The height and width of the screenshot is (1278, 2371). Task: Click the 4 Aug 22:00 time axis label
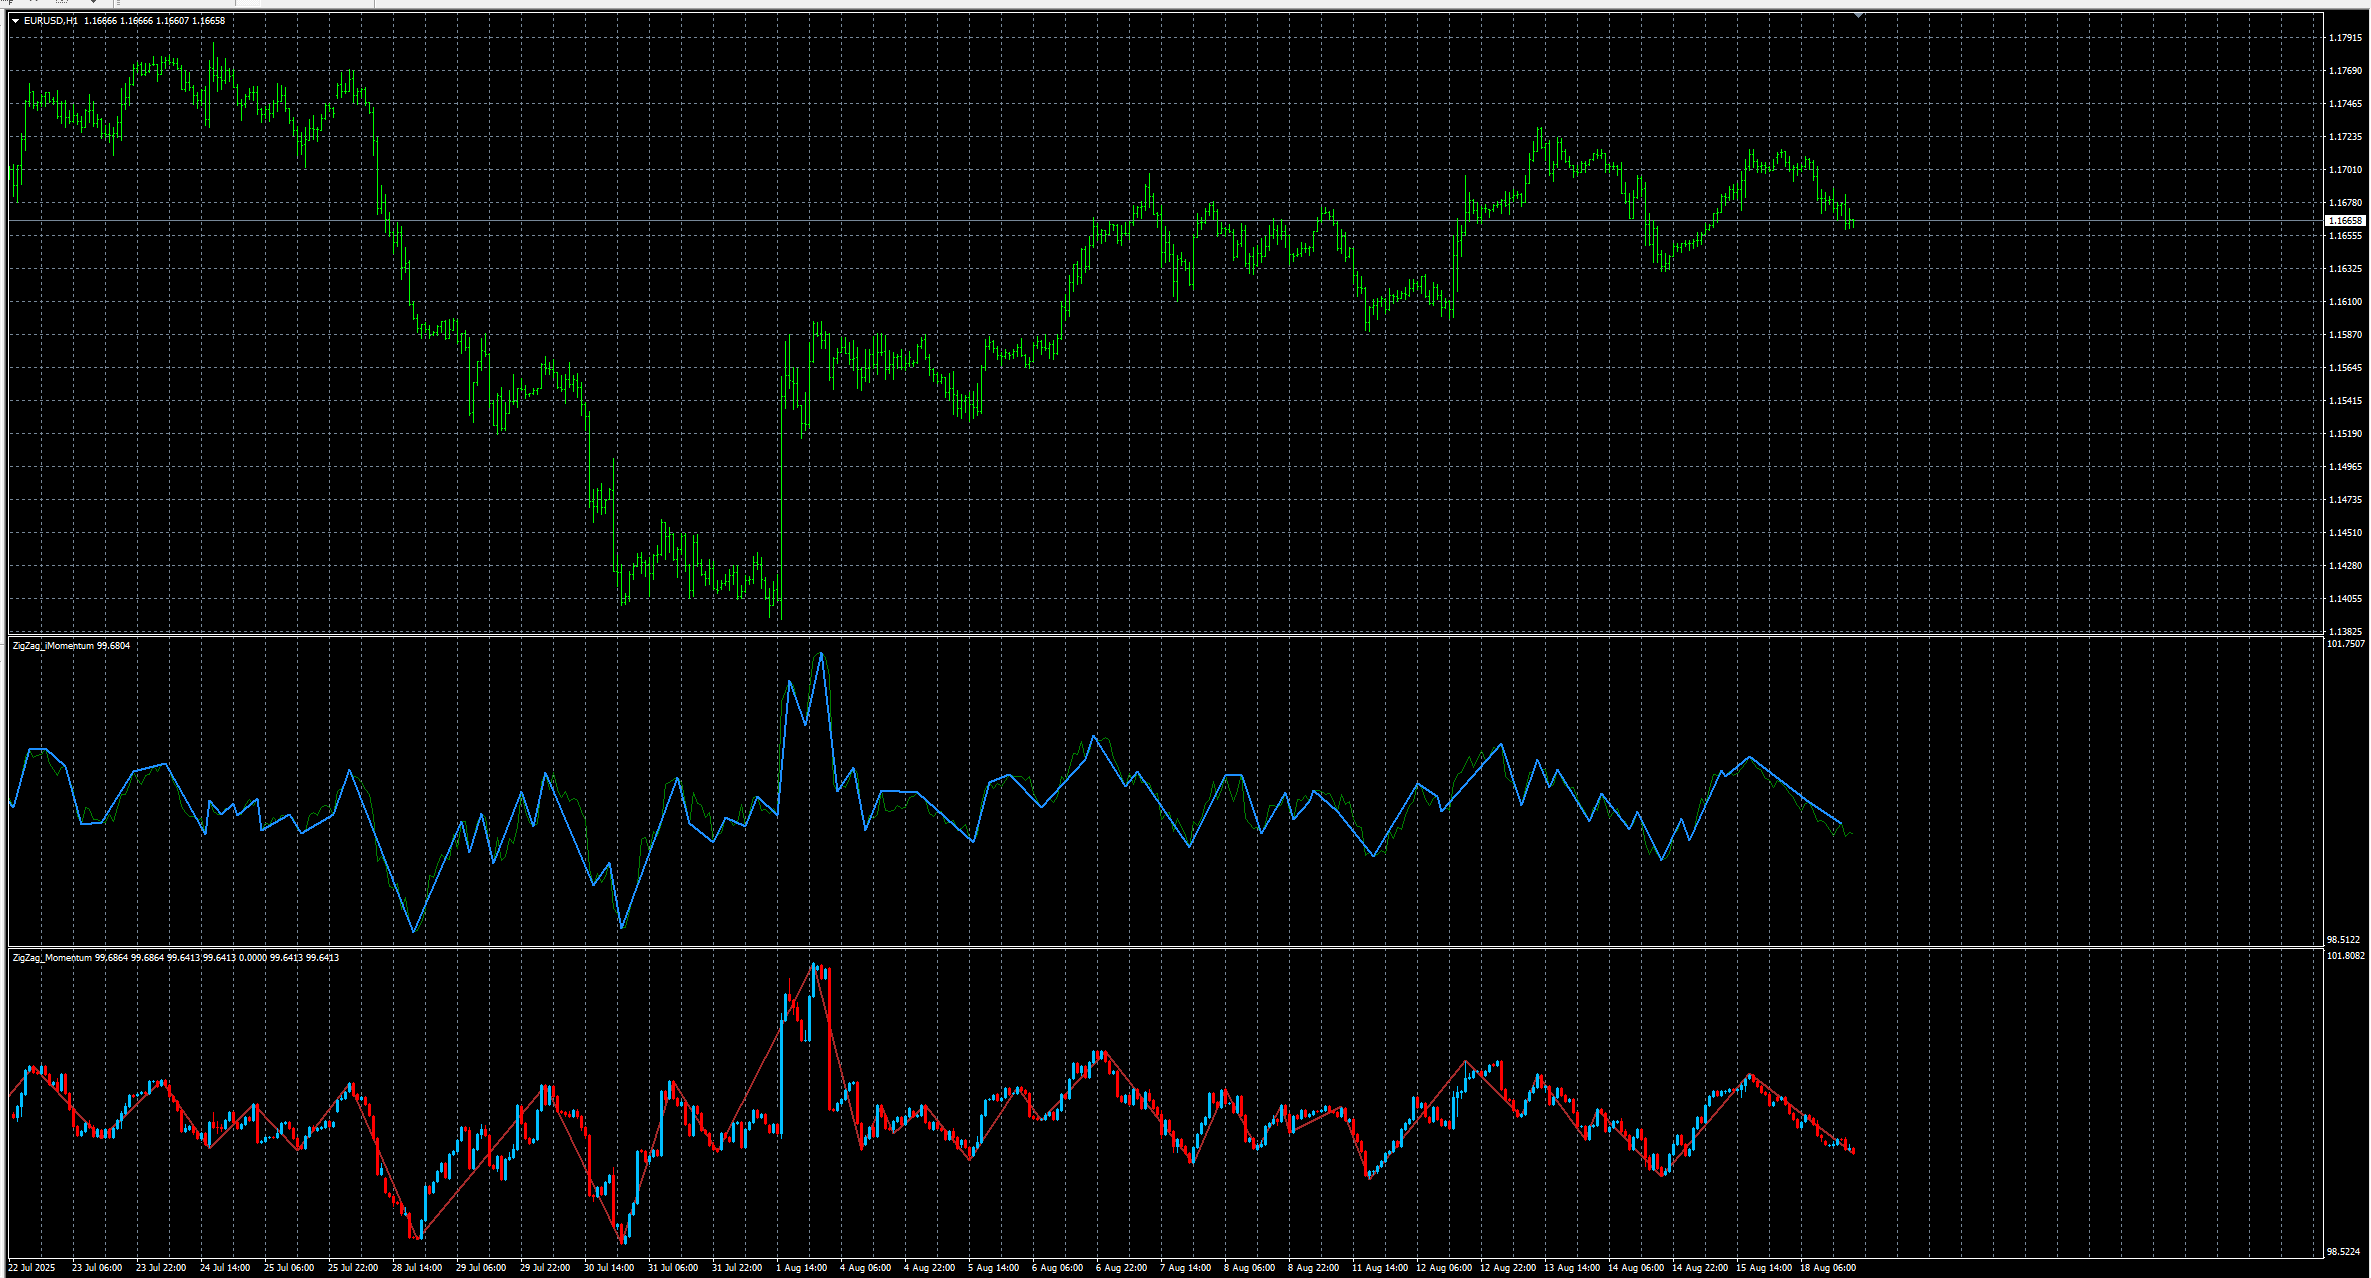coord(930,1268)
